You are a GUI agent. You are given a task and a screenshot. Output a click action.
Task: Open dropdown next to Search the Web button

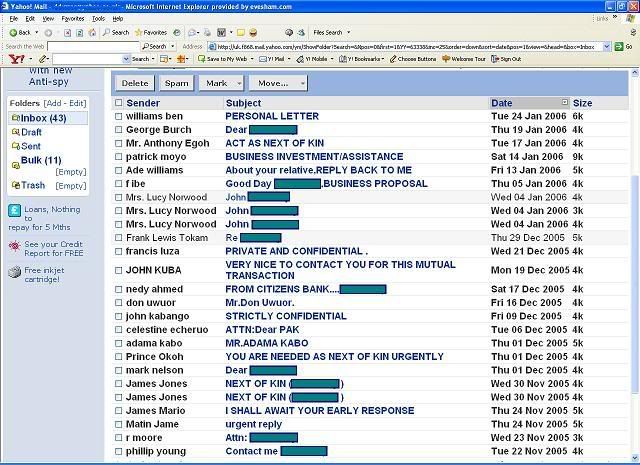tap(173, 47)
